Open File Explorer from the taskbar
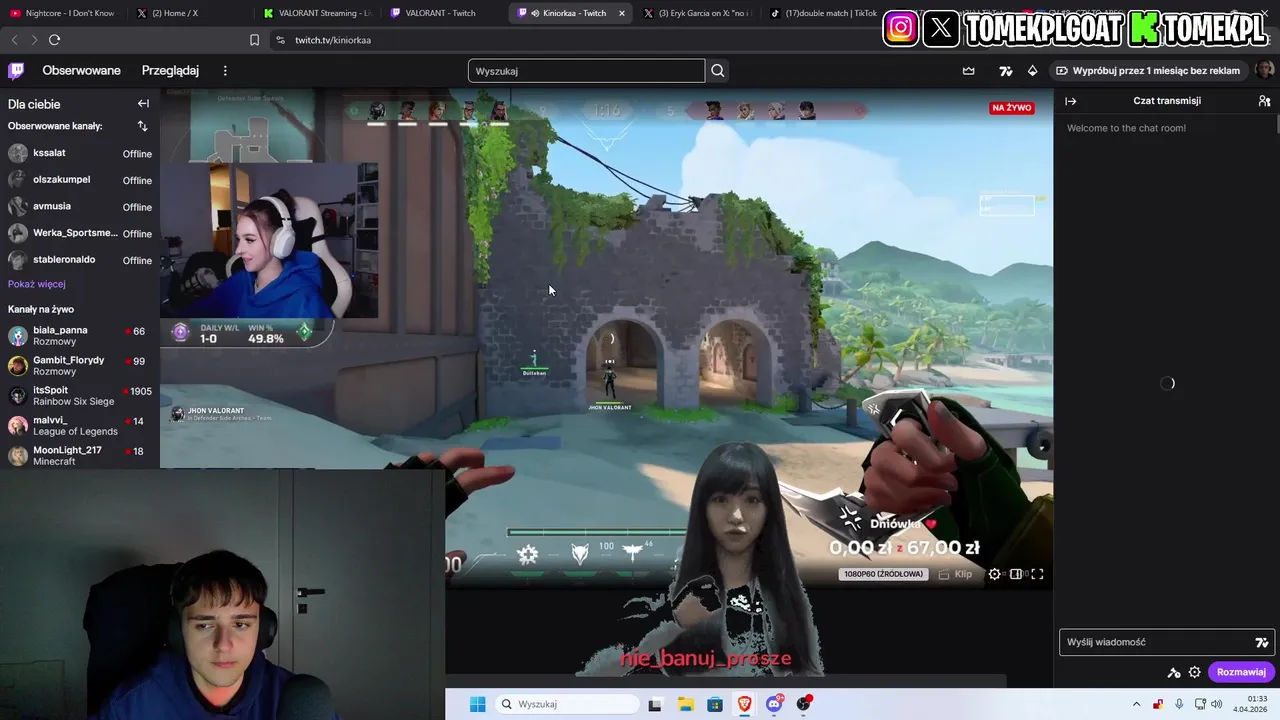The image size is (1280, 720). click(x=685, y=704)
